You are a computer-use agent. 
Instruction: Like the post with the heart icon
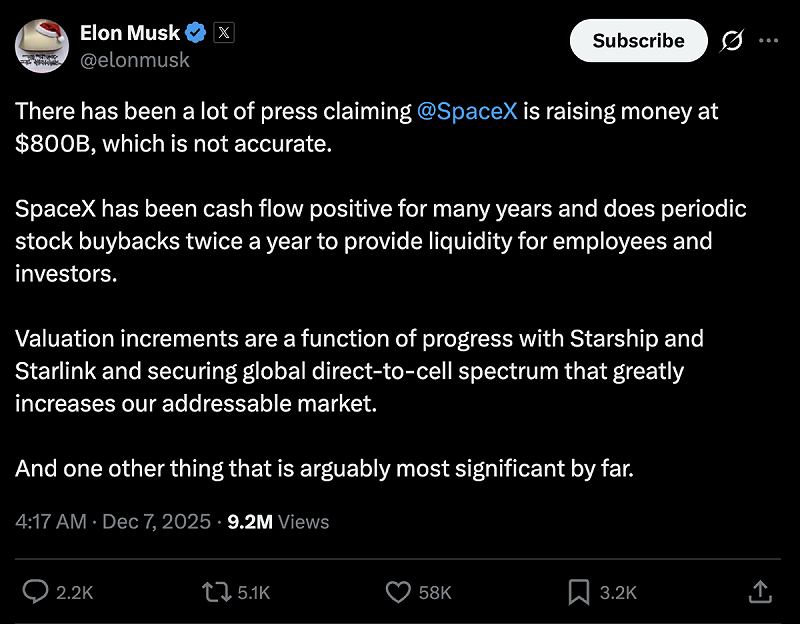pyautogui.click(x=399, y=592)
